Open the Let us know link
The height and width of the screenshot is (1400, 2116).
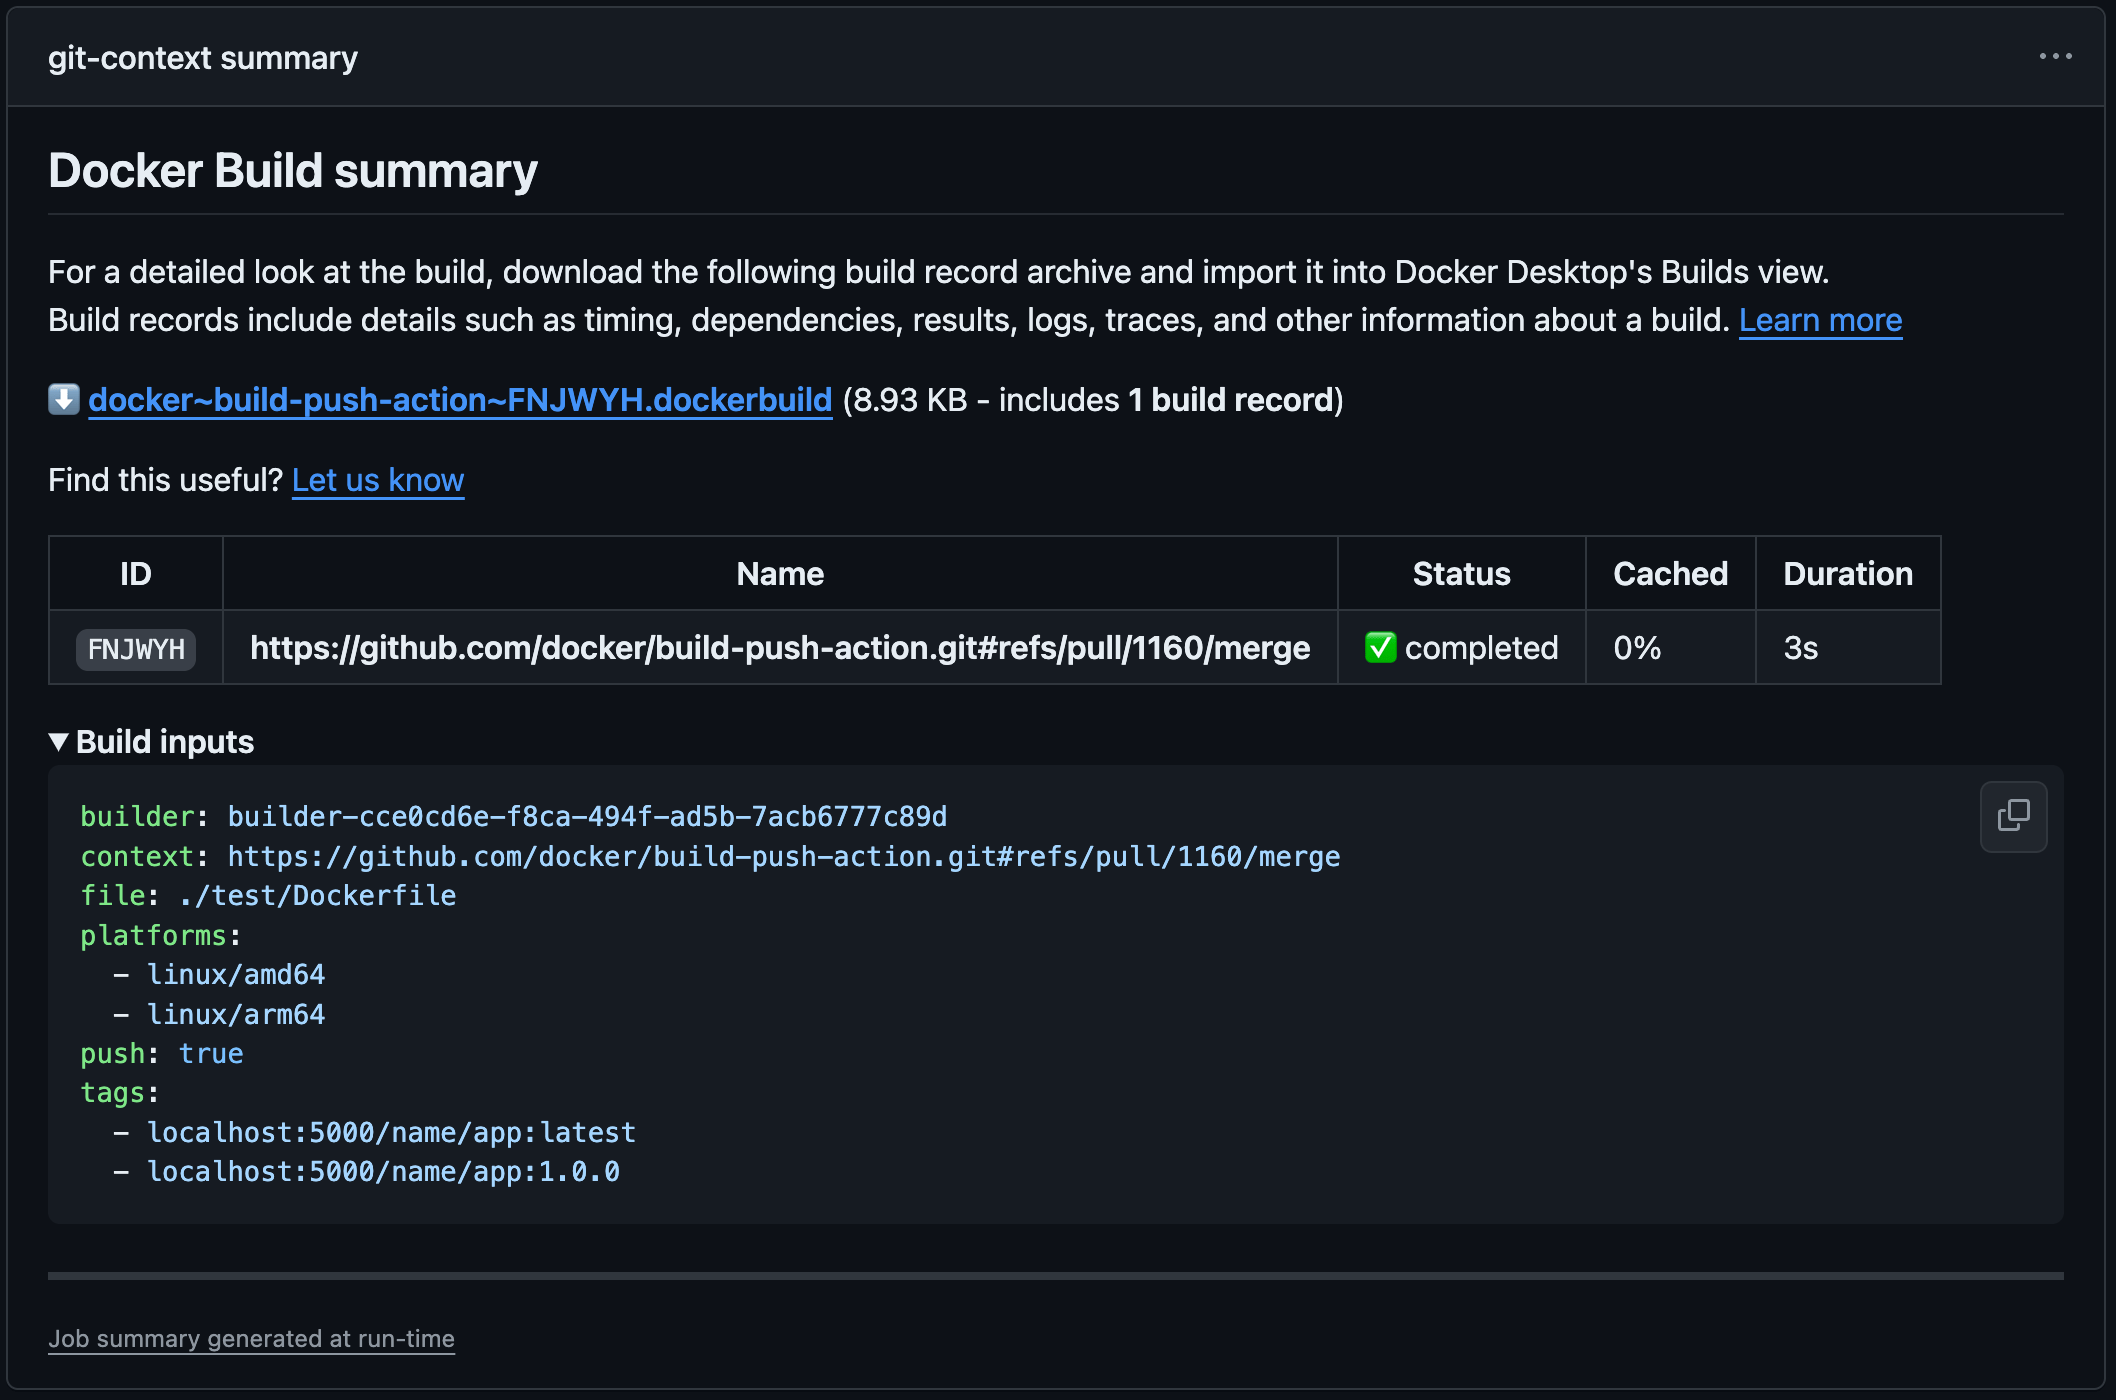tap(377, 480)
